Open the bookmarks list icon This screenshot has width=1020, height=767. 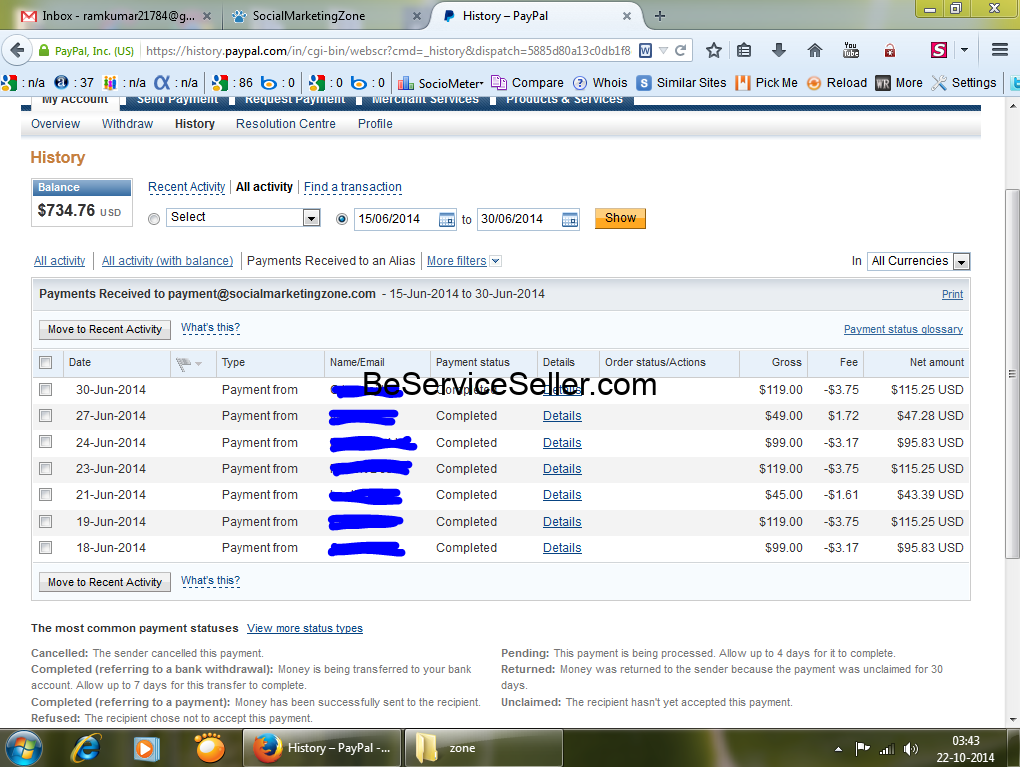coord(744,50)
